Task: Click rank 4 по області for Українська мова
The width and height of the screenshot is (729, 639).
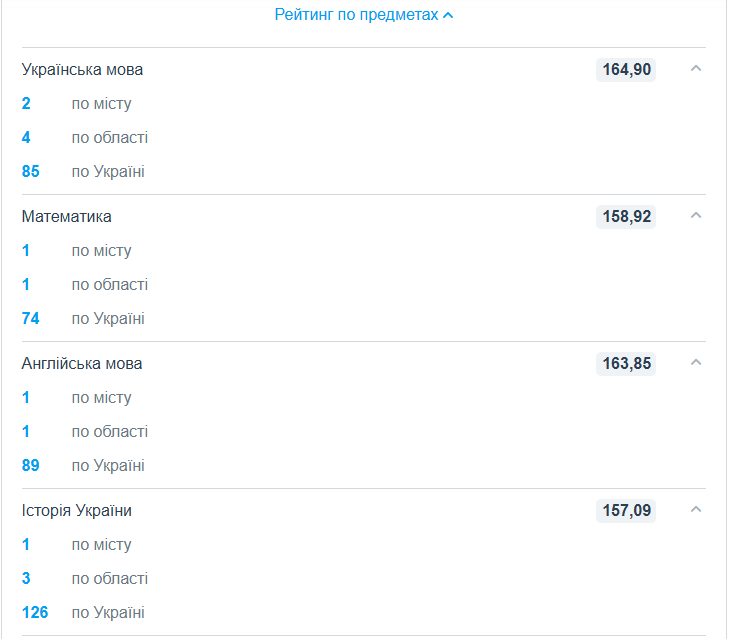Action: click(x=26, y=137)
